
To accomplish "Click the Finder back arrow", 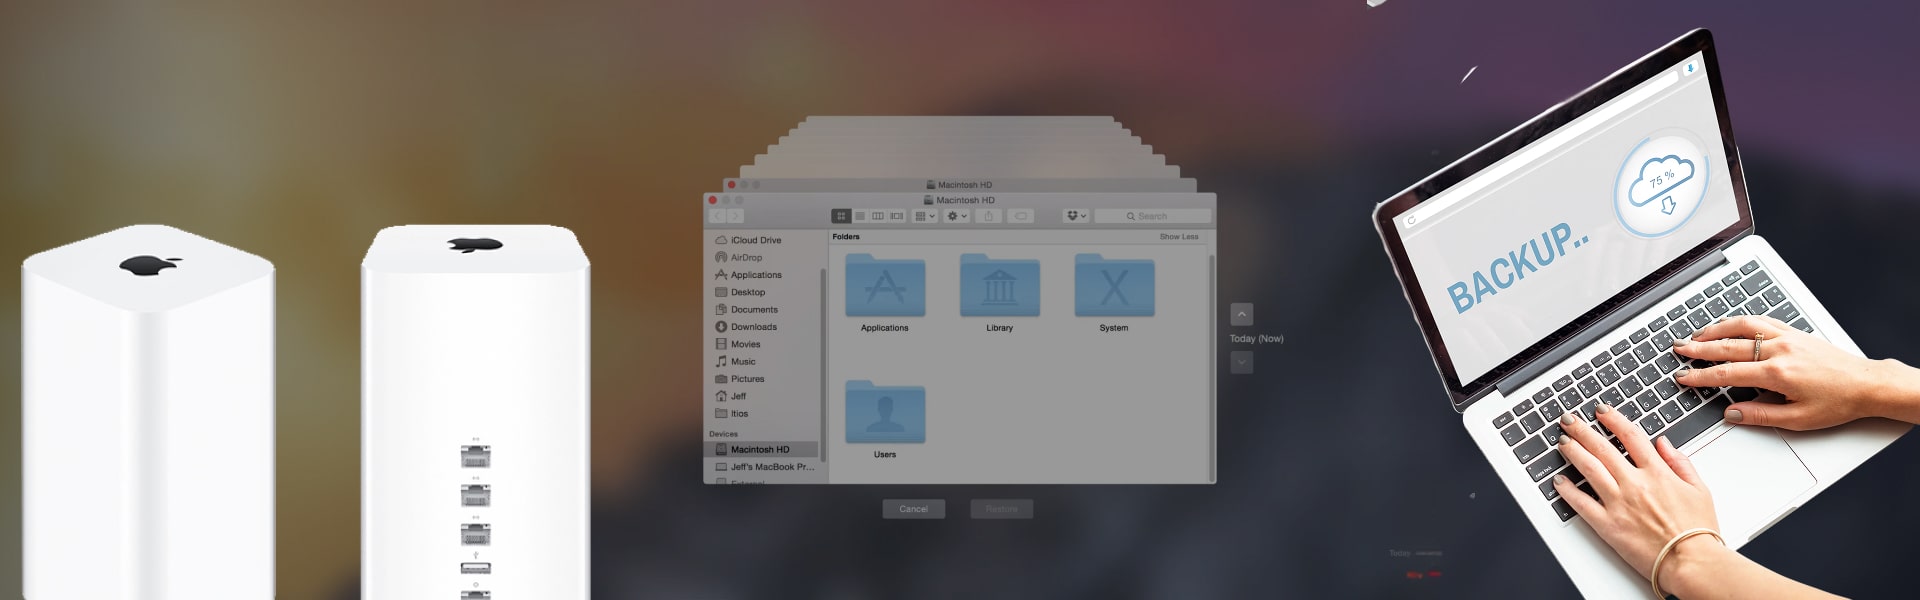I will [718, 216].
